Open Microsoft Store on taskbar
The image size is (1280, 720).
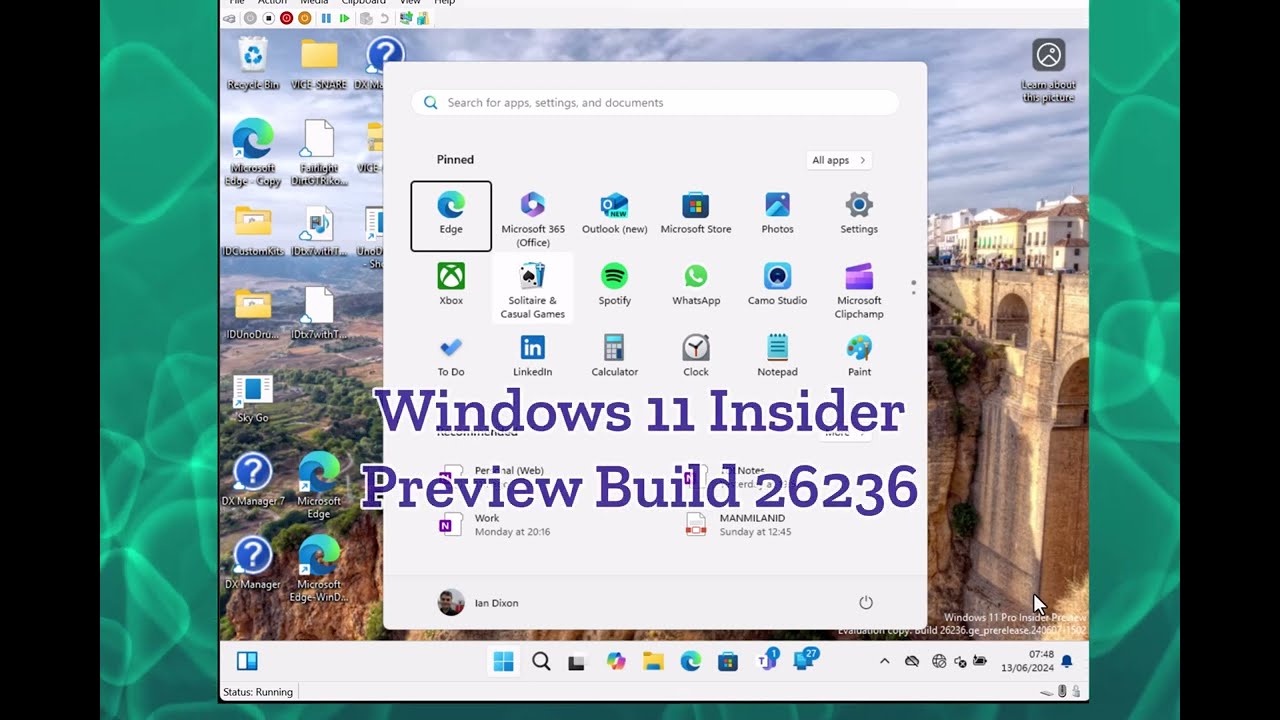(x=728, y=661)
